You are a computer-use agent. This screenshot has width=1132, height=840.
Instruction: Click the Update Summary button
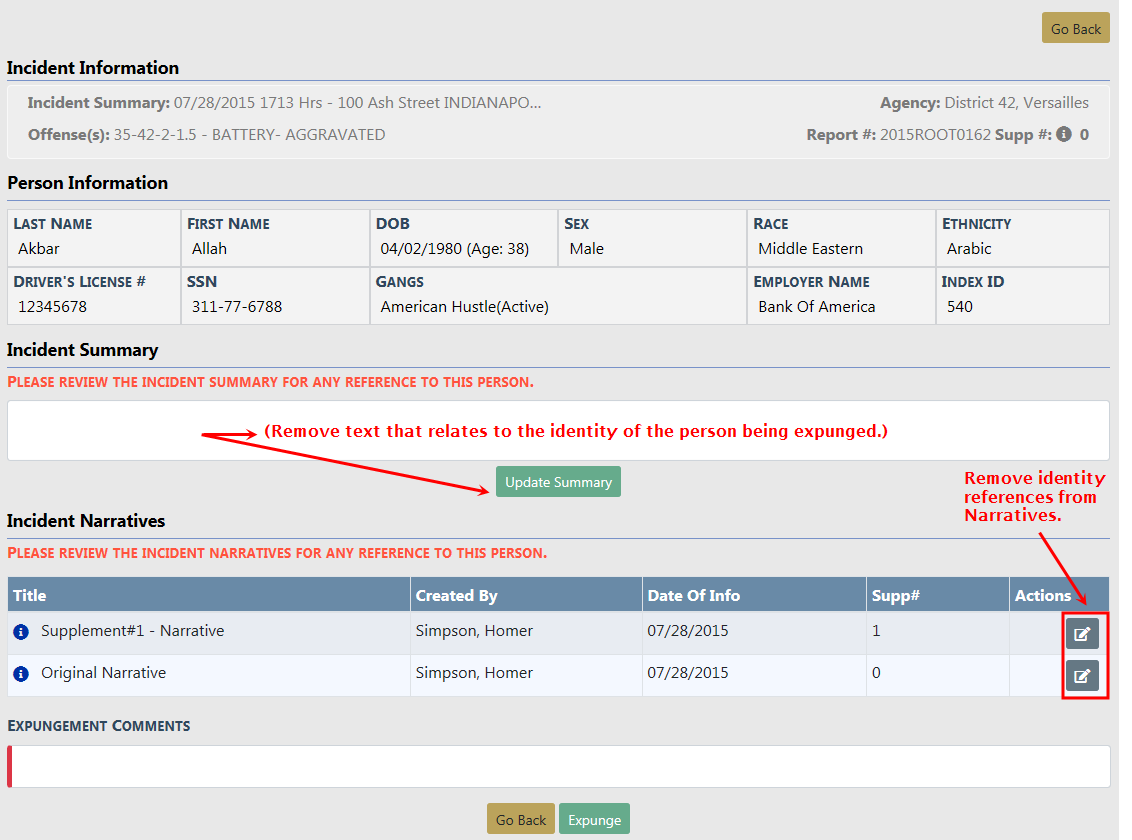coord(558,482)
